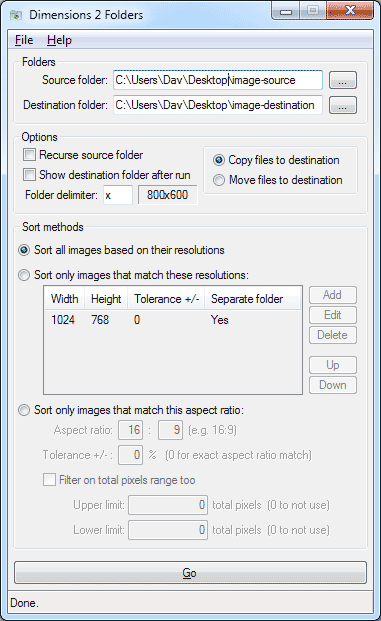Open the Help menu

pyautogui.click(x=59, y=40)
